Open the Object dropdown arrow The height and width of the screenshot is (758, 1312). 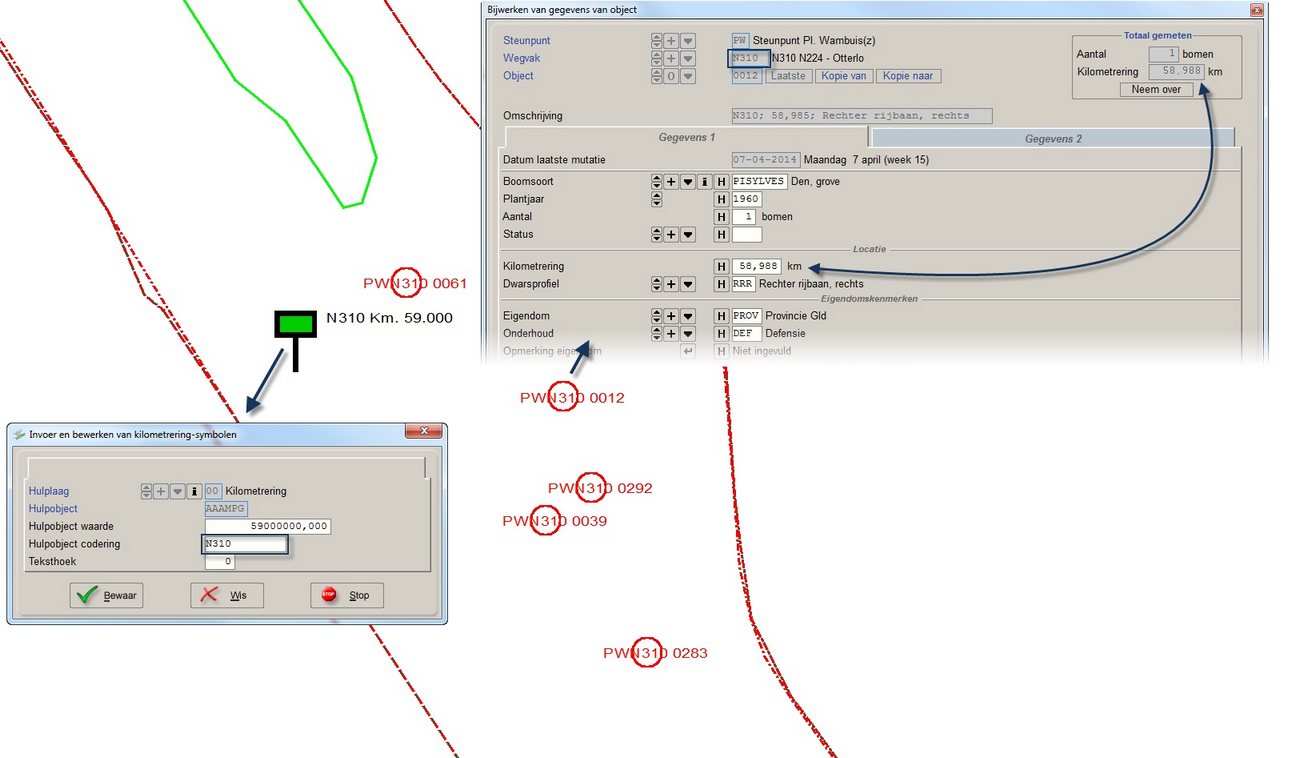click(x=688, y=76)
